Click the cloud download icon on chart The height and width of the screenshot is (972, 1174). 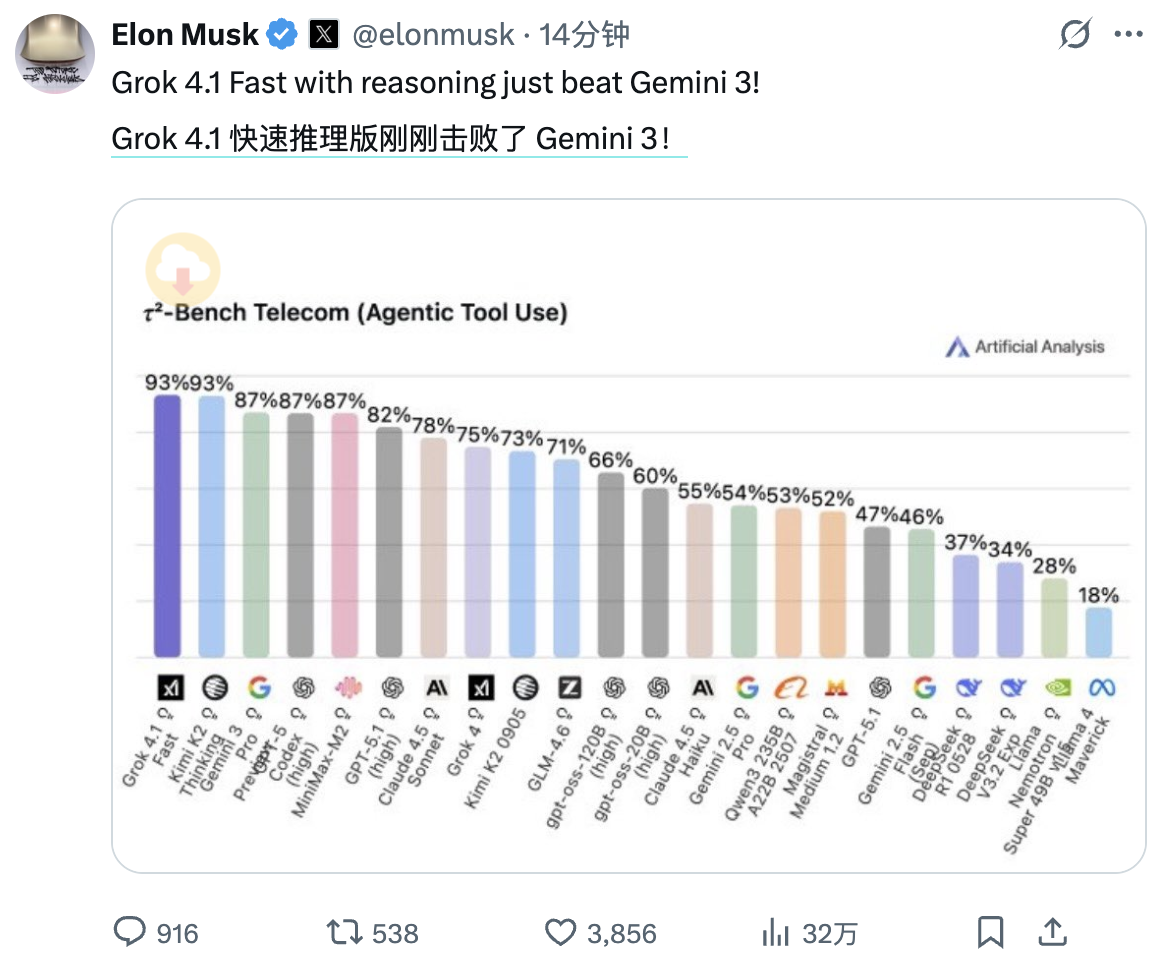point(183,268)
